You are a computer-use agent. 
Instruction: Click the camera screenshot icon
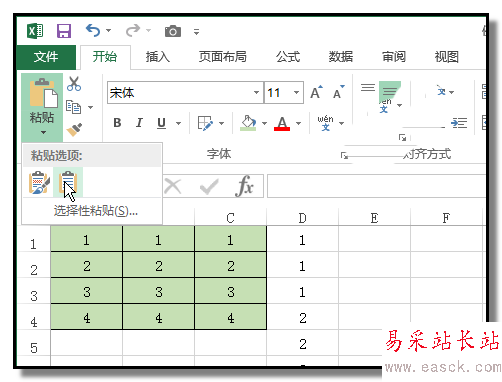(173, 31)
